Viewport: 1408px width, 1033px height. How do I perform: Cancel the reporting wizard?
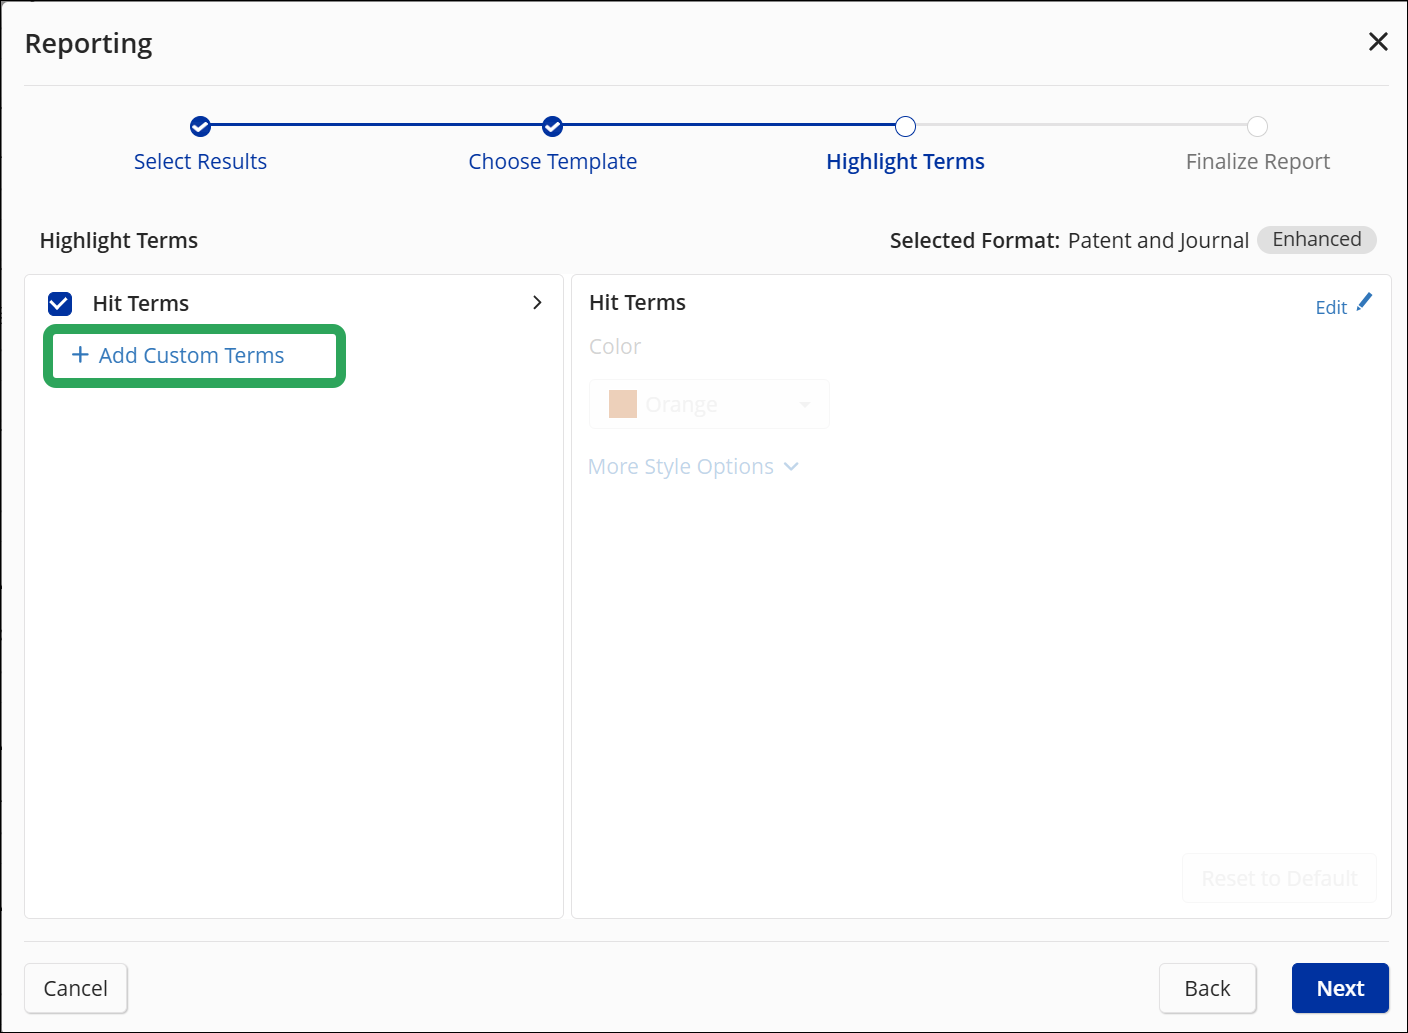tap(75, 988)
